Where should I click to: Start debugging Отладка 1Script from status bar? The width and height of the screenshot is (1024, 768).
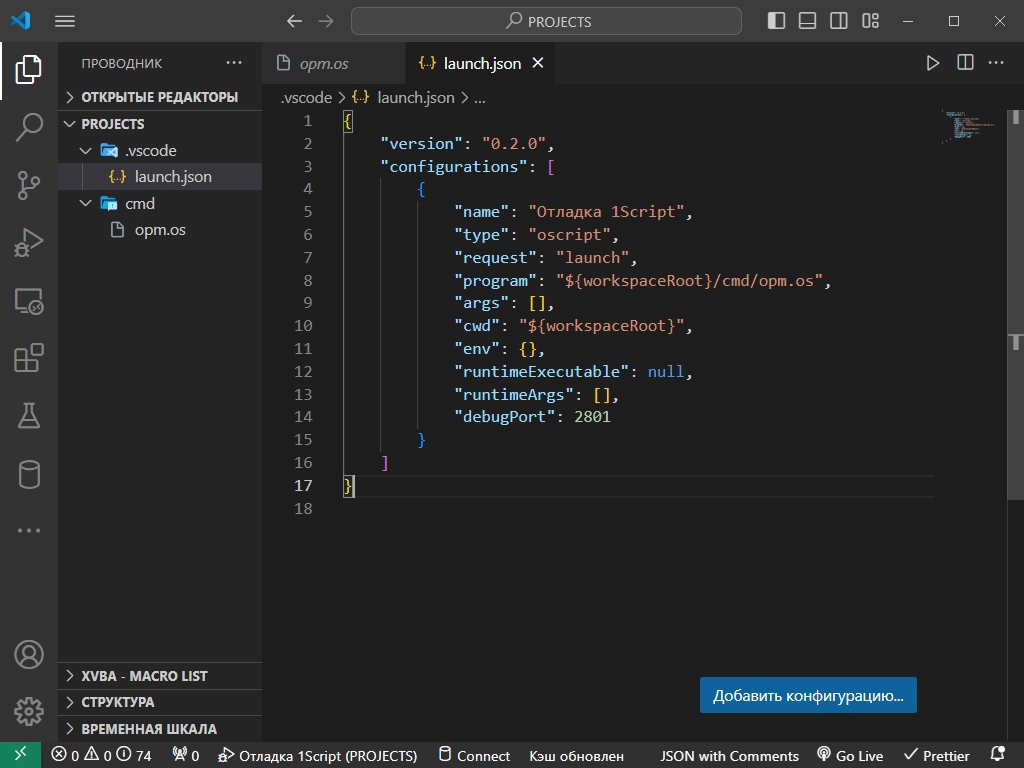point(317,756)
